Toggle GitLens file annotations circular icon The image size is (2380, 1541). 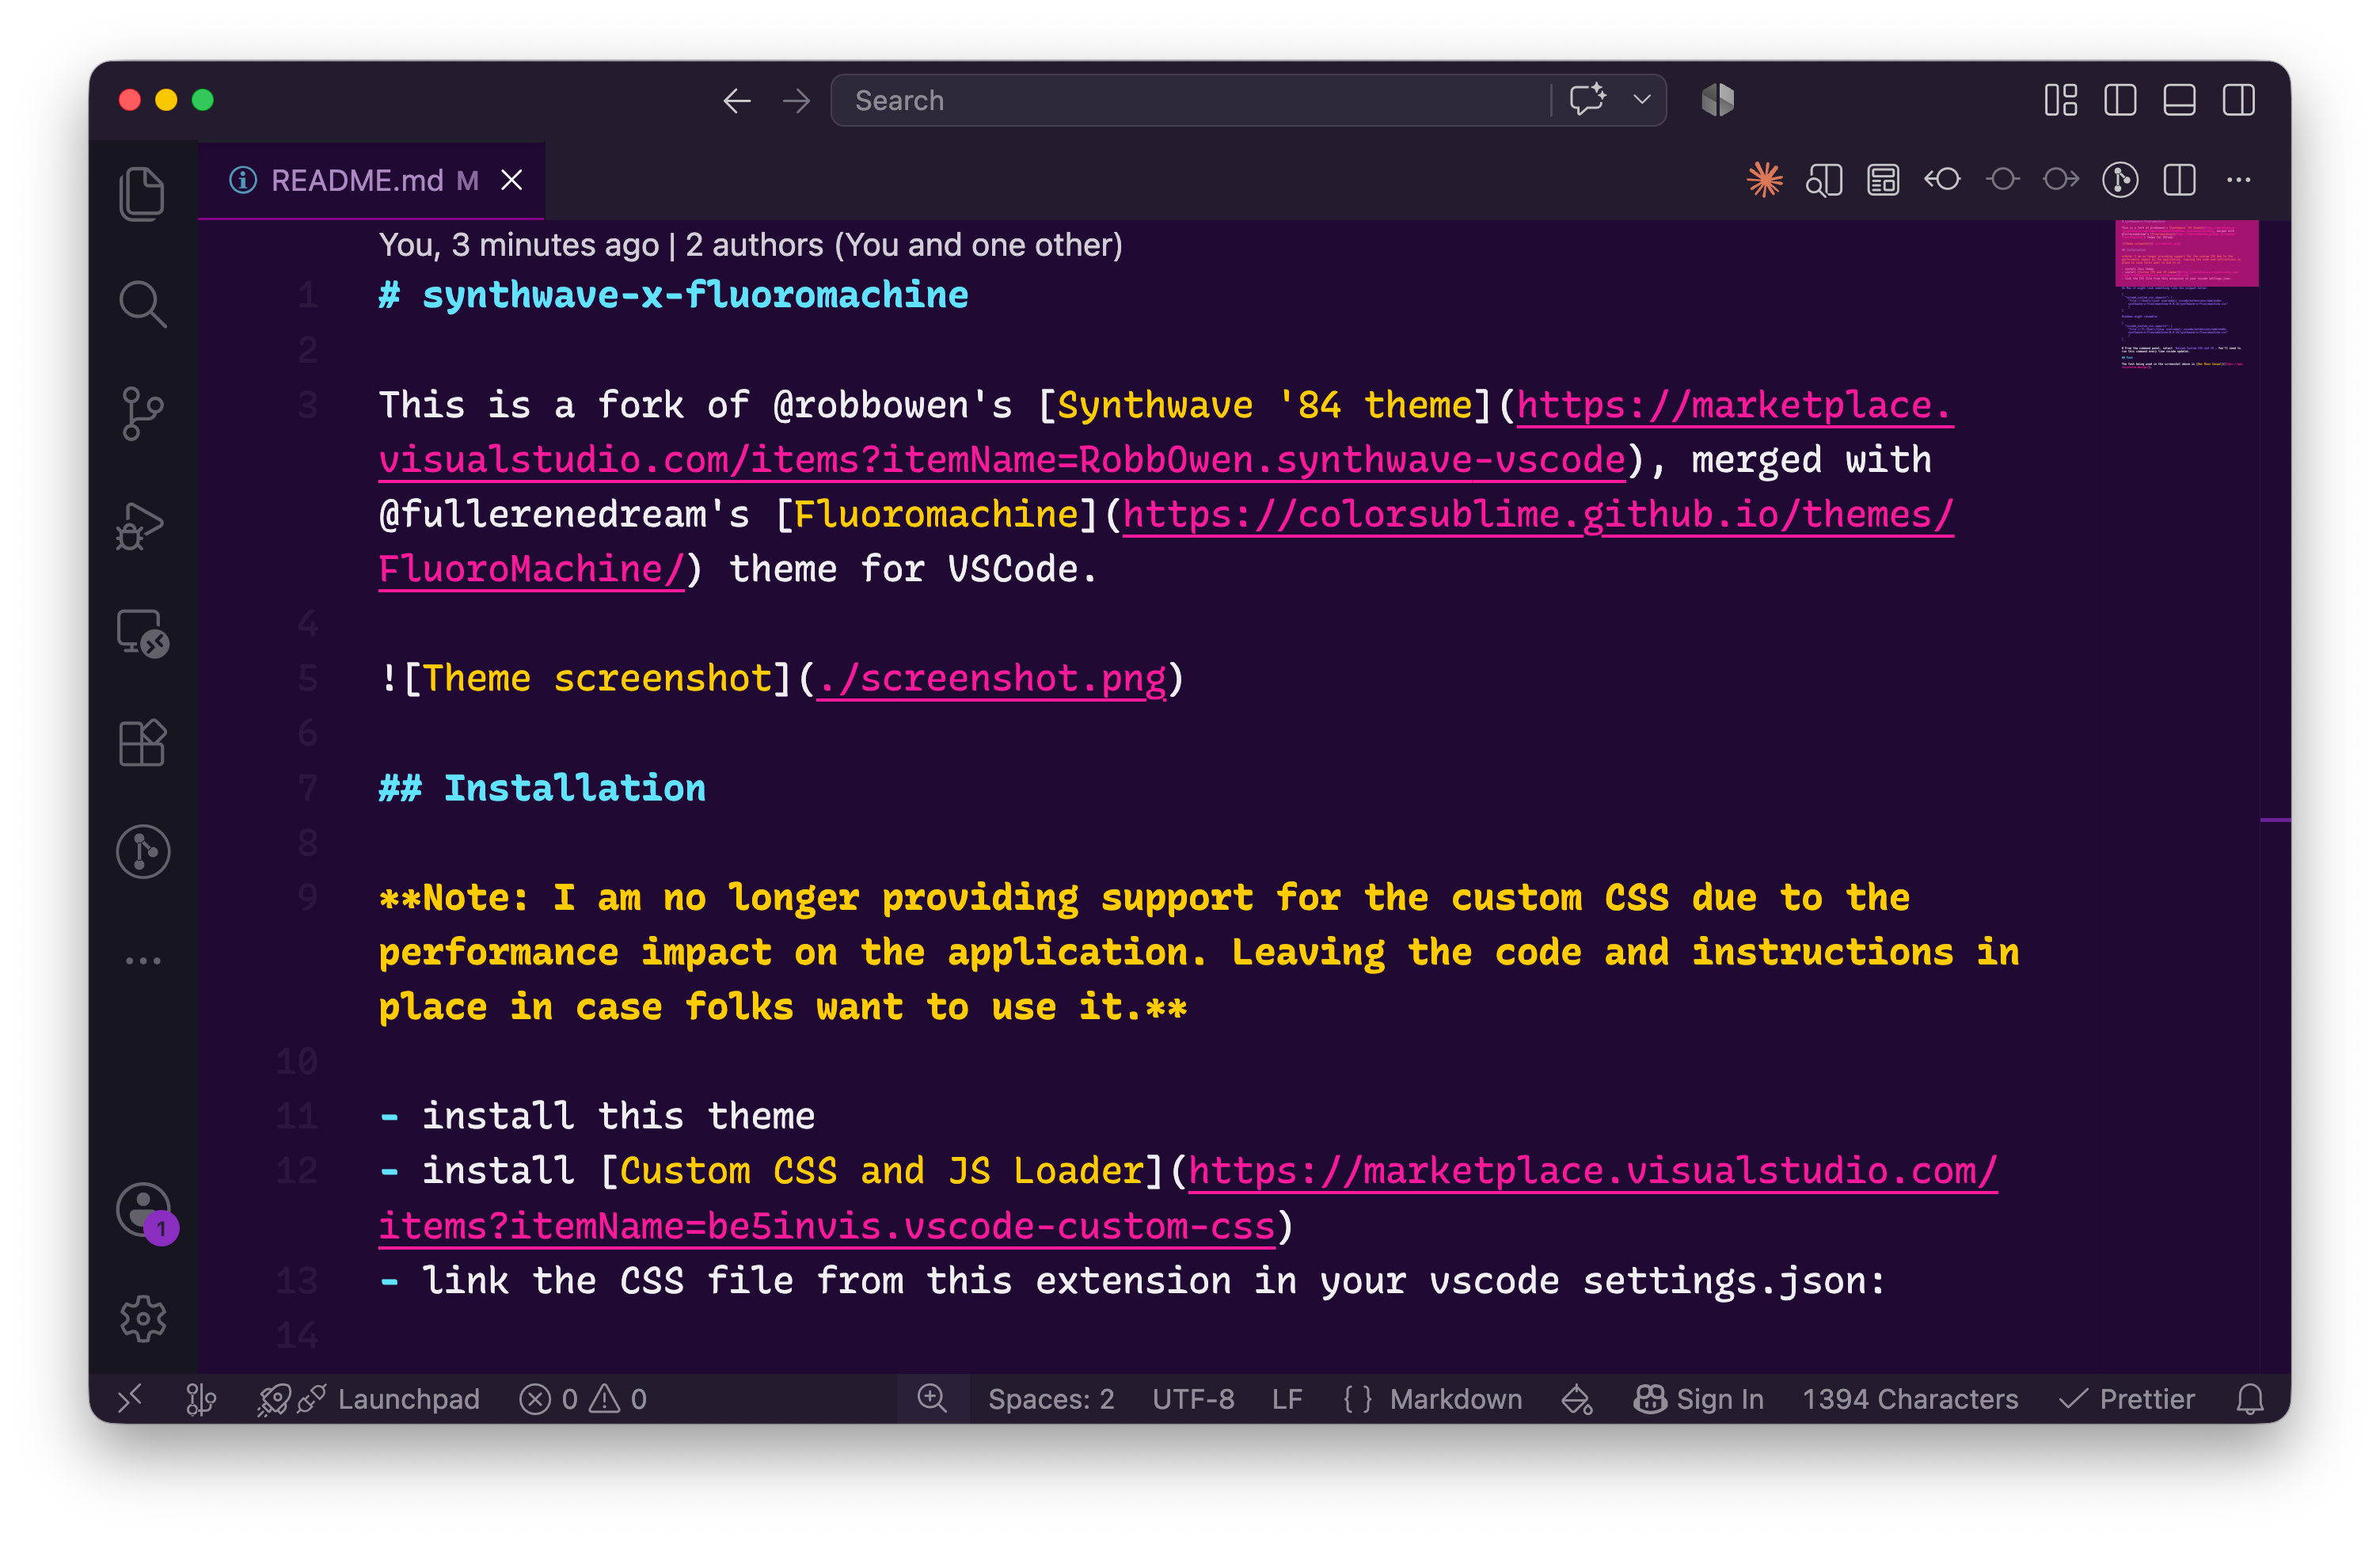tap(2120, 180)
